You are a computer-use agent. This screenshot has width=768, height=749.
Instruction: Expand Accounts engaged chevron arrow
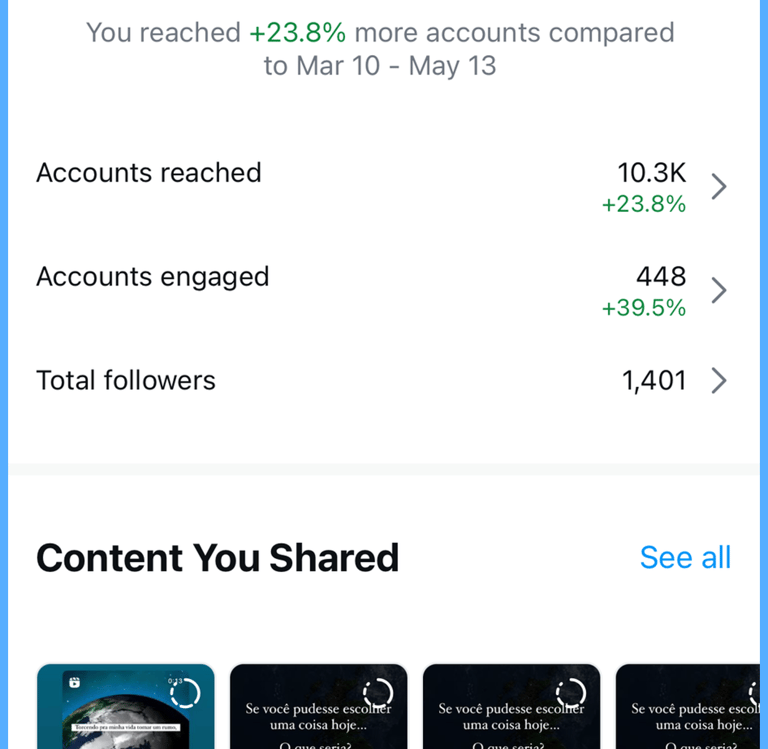tap(718, 291)
